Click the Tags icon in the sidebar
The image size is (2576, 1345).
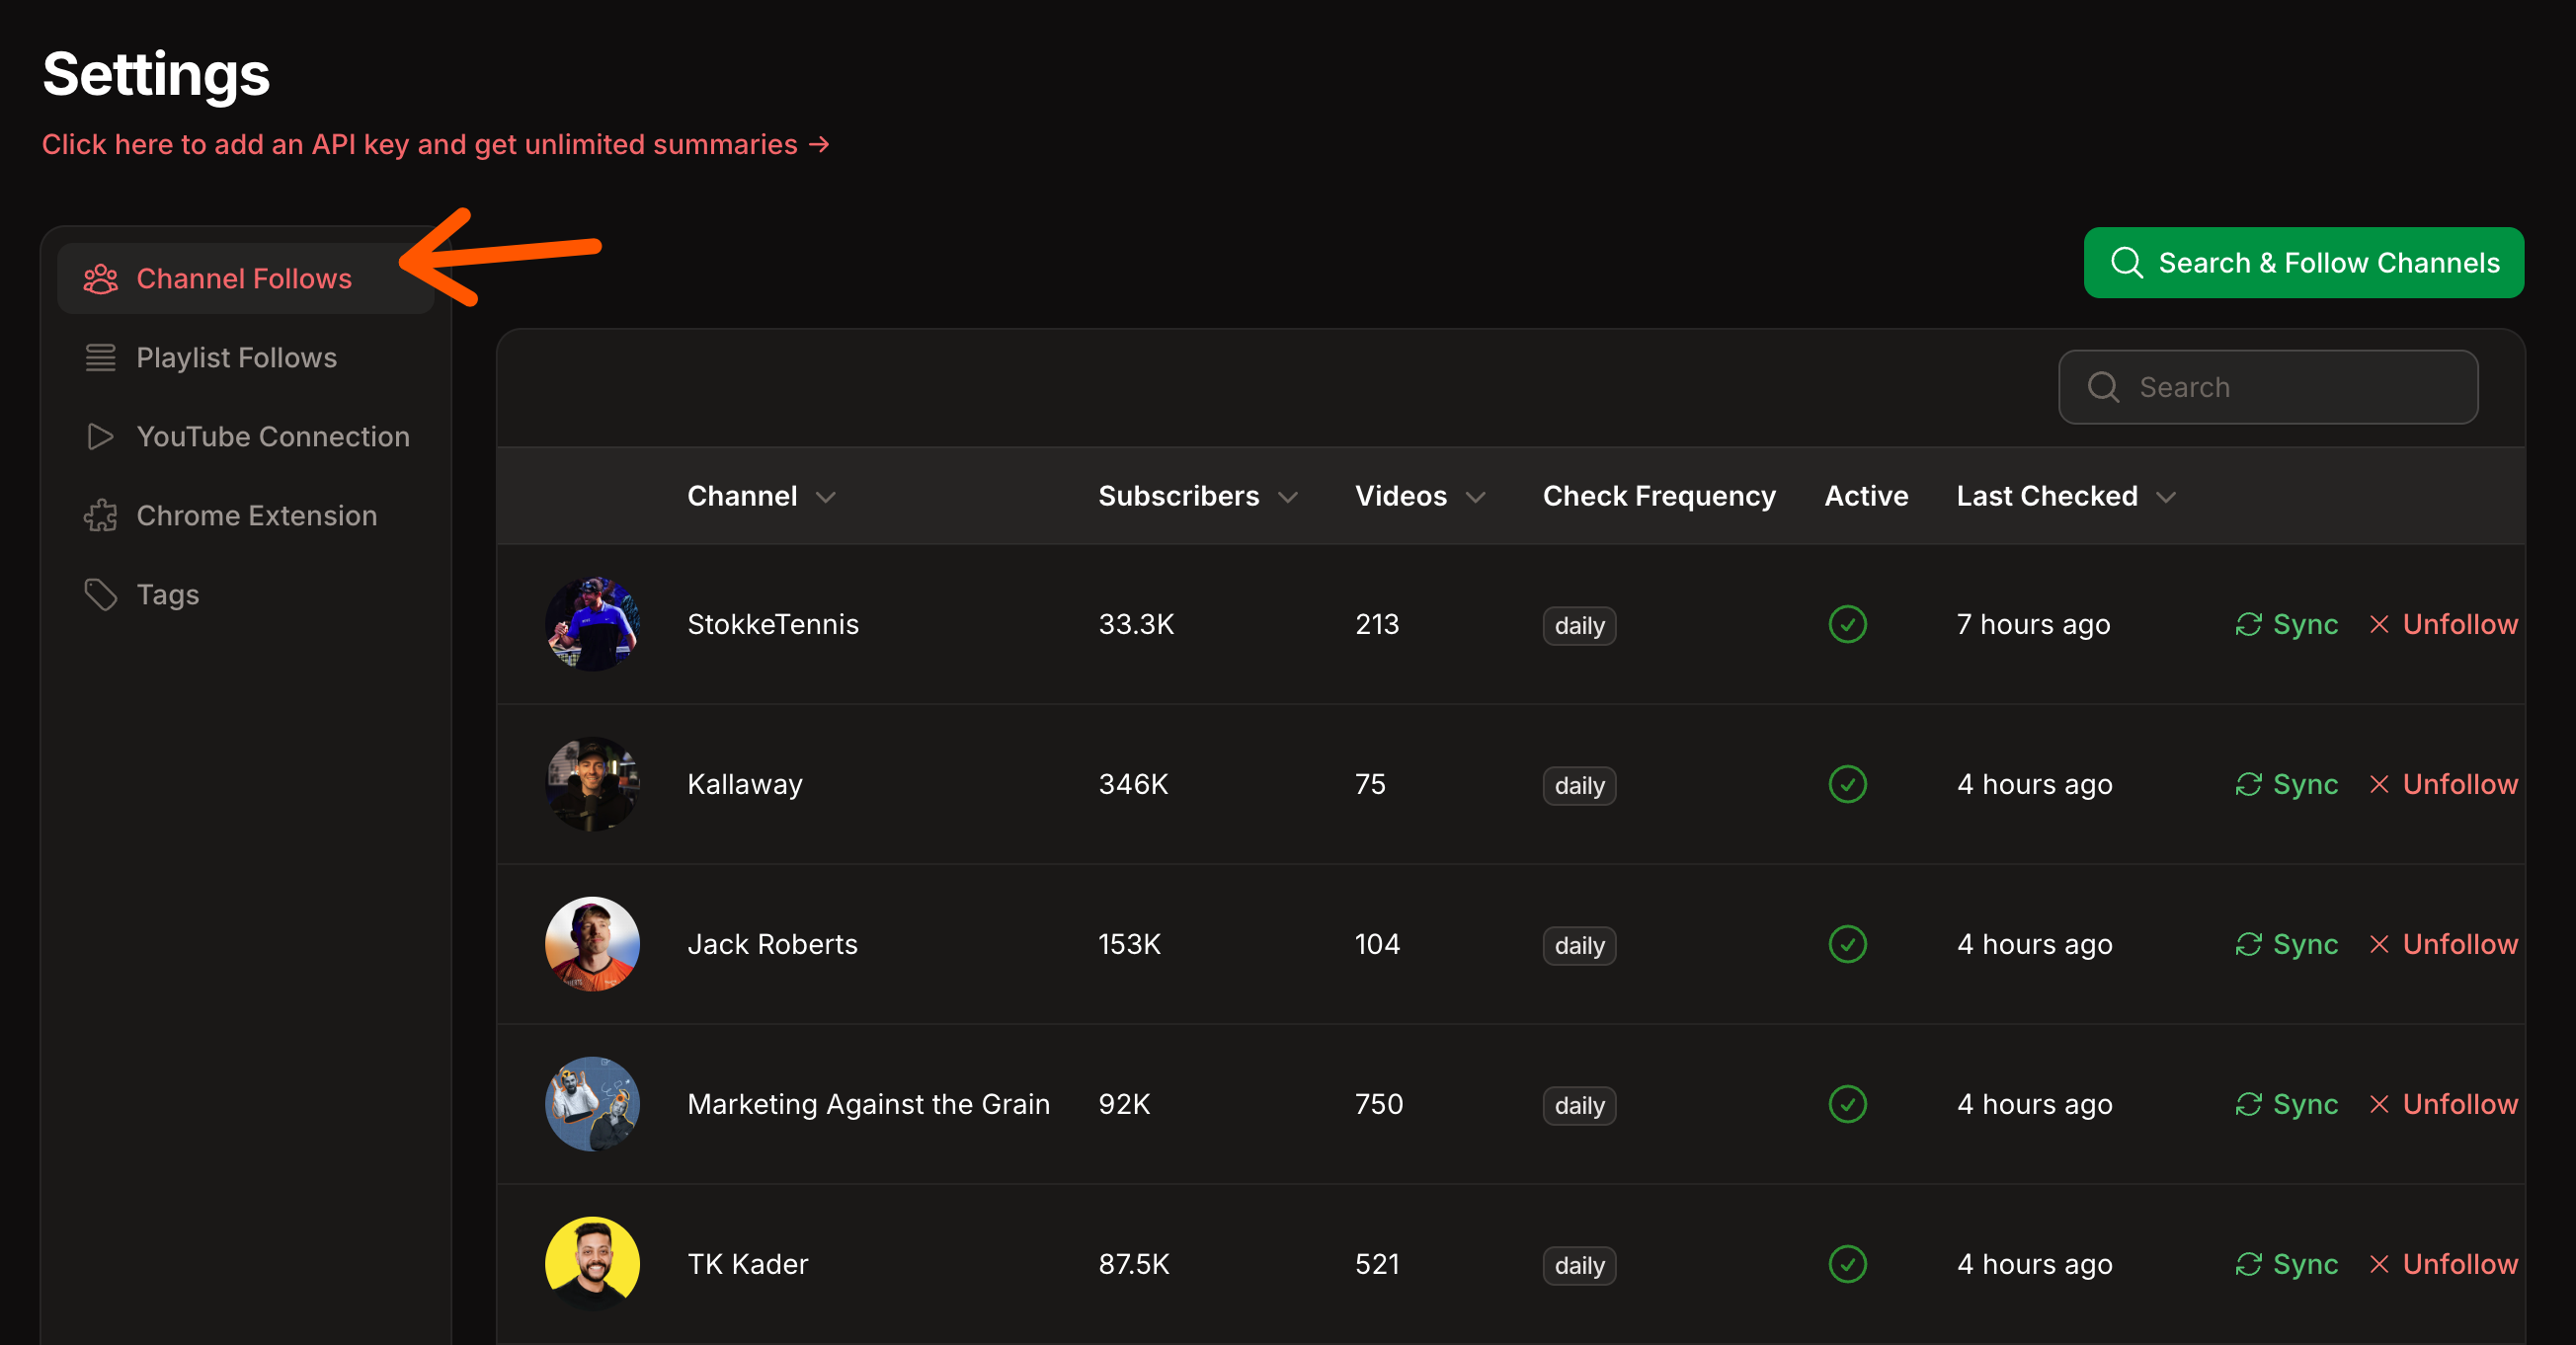pos(100,595)
